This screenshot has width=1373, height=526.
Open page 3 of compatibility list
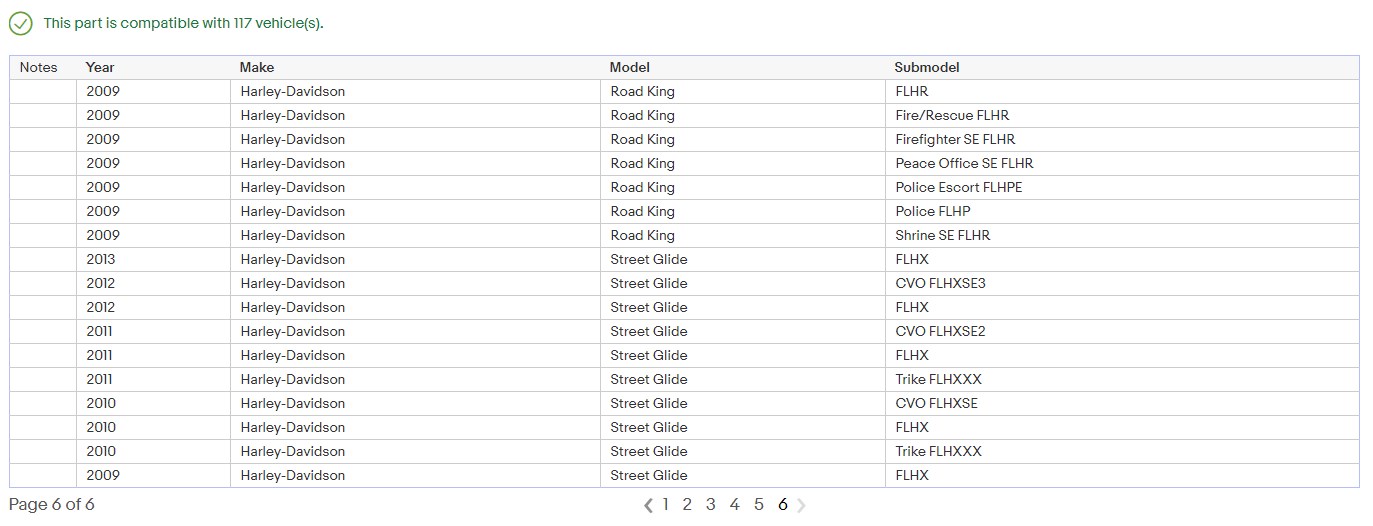[711, 504]
